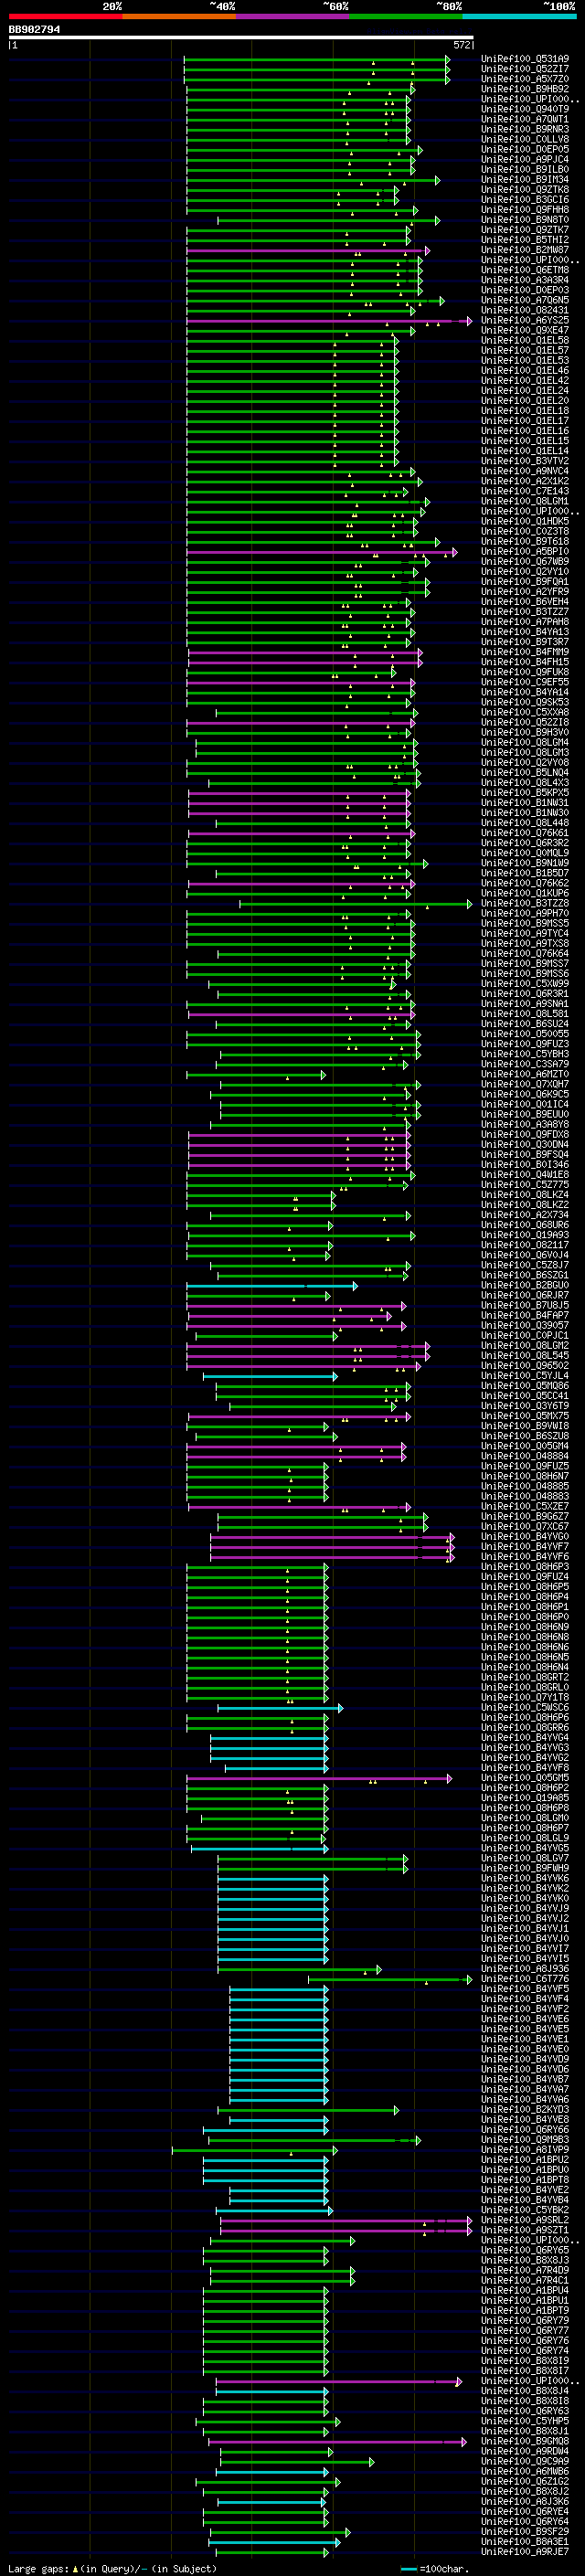The height and width of the screenshot is (2576, 585).
Task: Choose the UniRef100_Q940T9 entry
Action: pos(525,109)
